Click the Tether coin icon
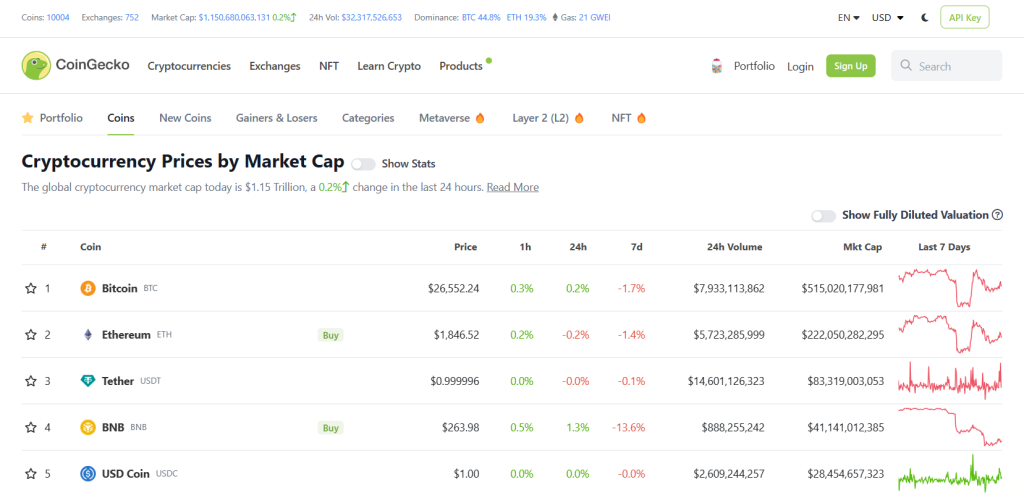 coord(88,381)
